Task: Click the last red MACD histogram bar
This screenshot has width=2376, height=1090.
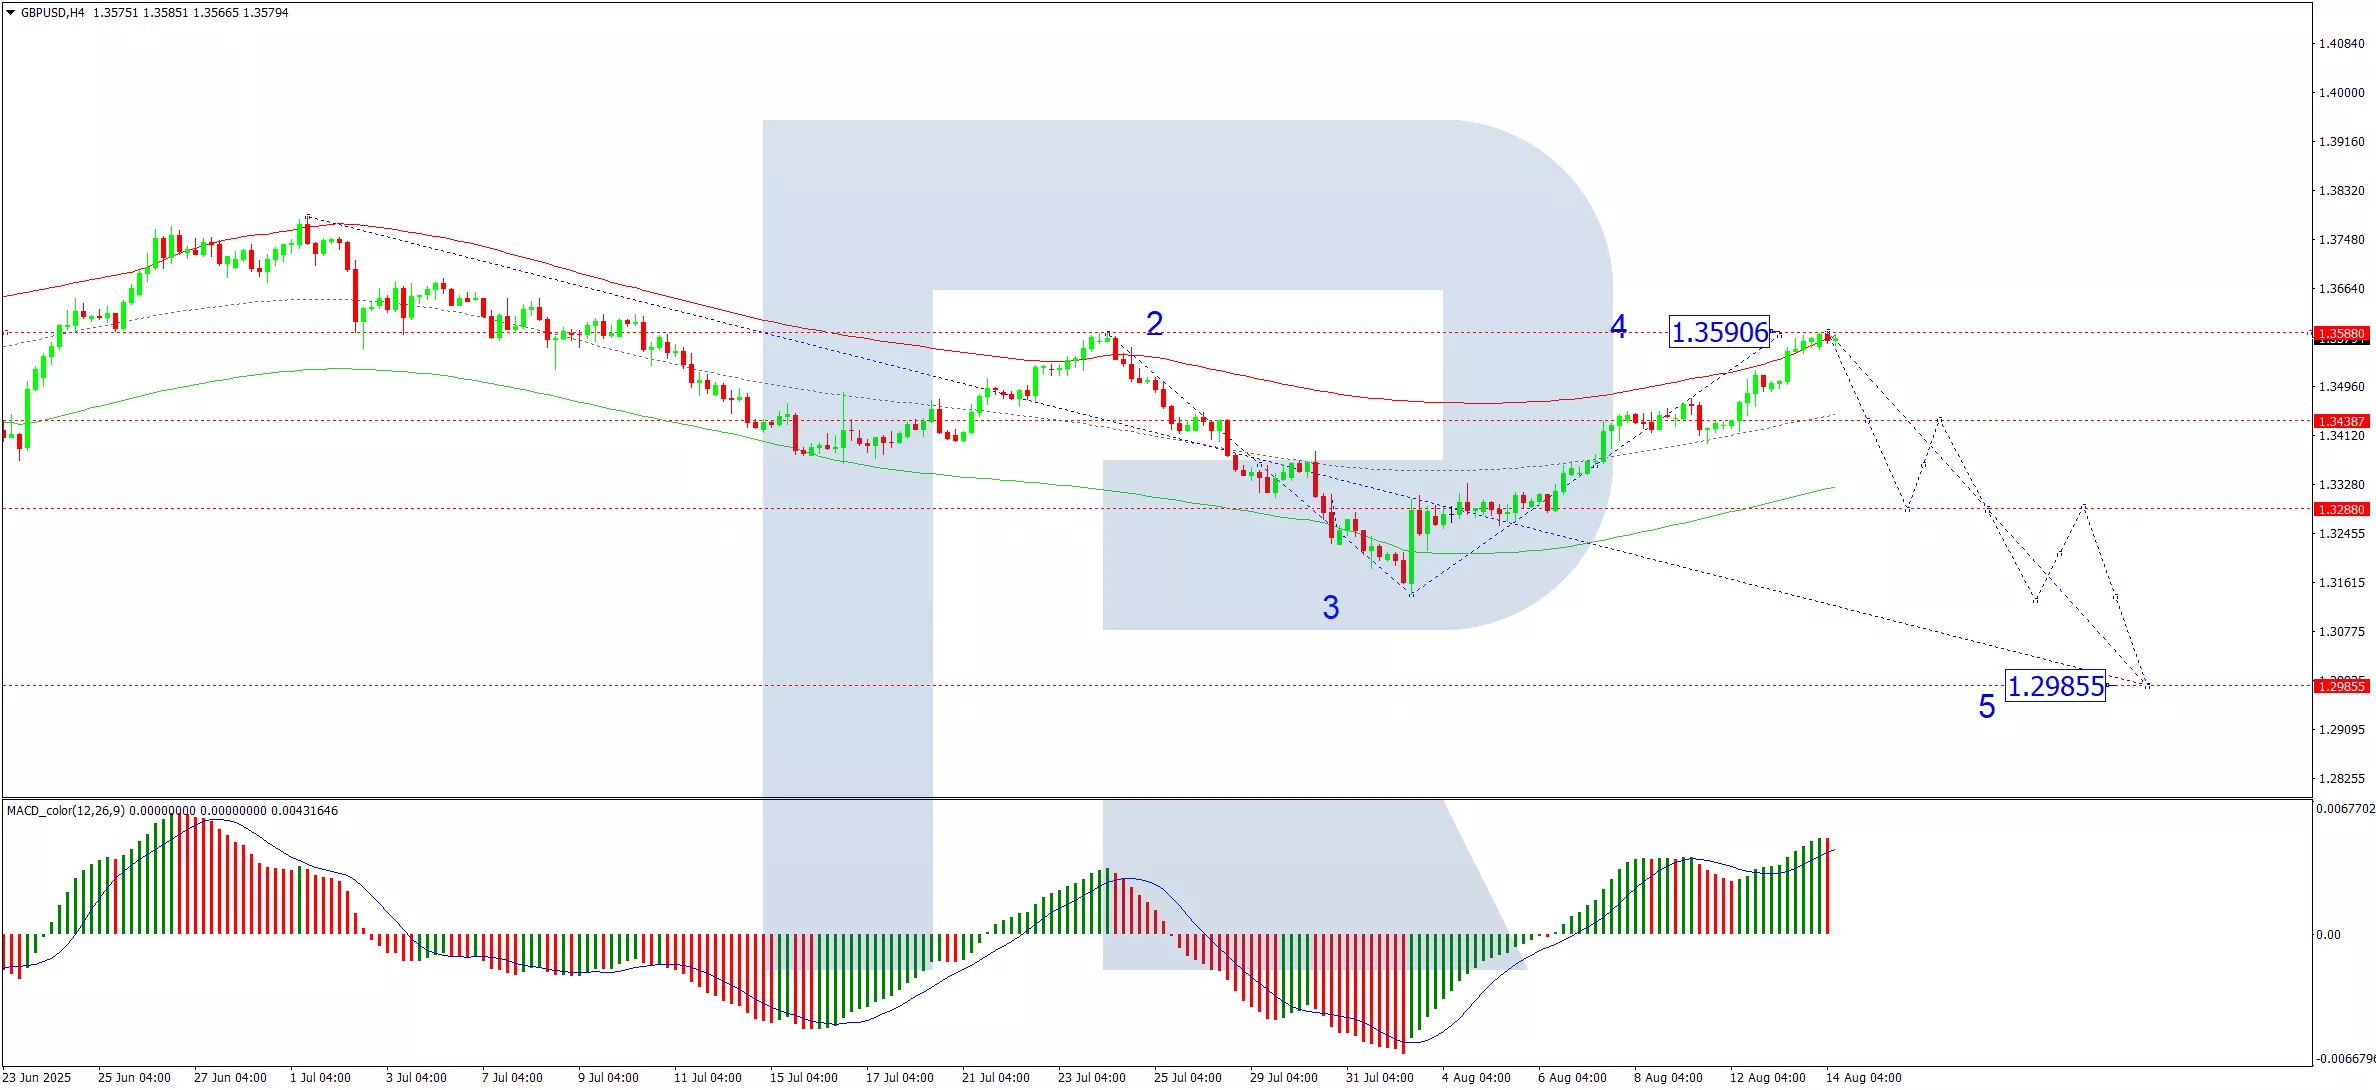Action: pos(1827,886)
